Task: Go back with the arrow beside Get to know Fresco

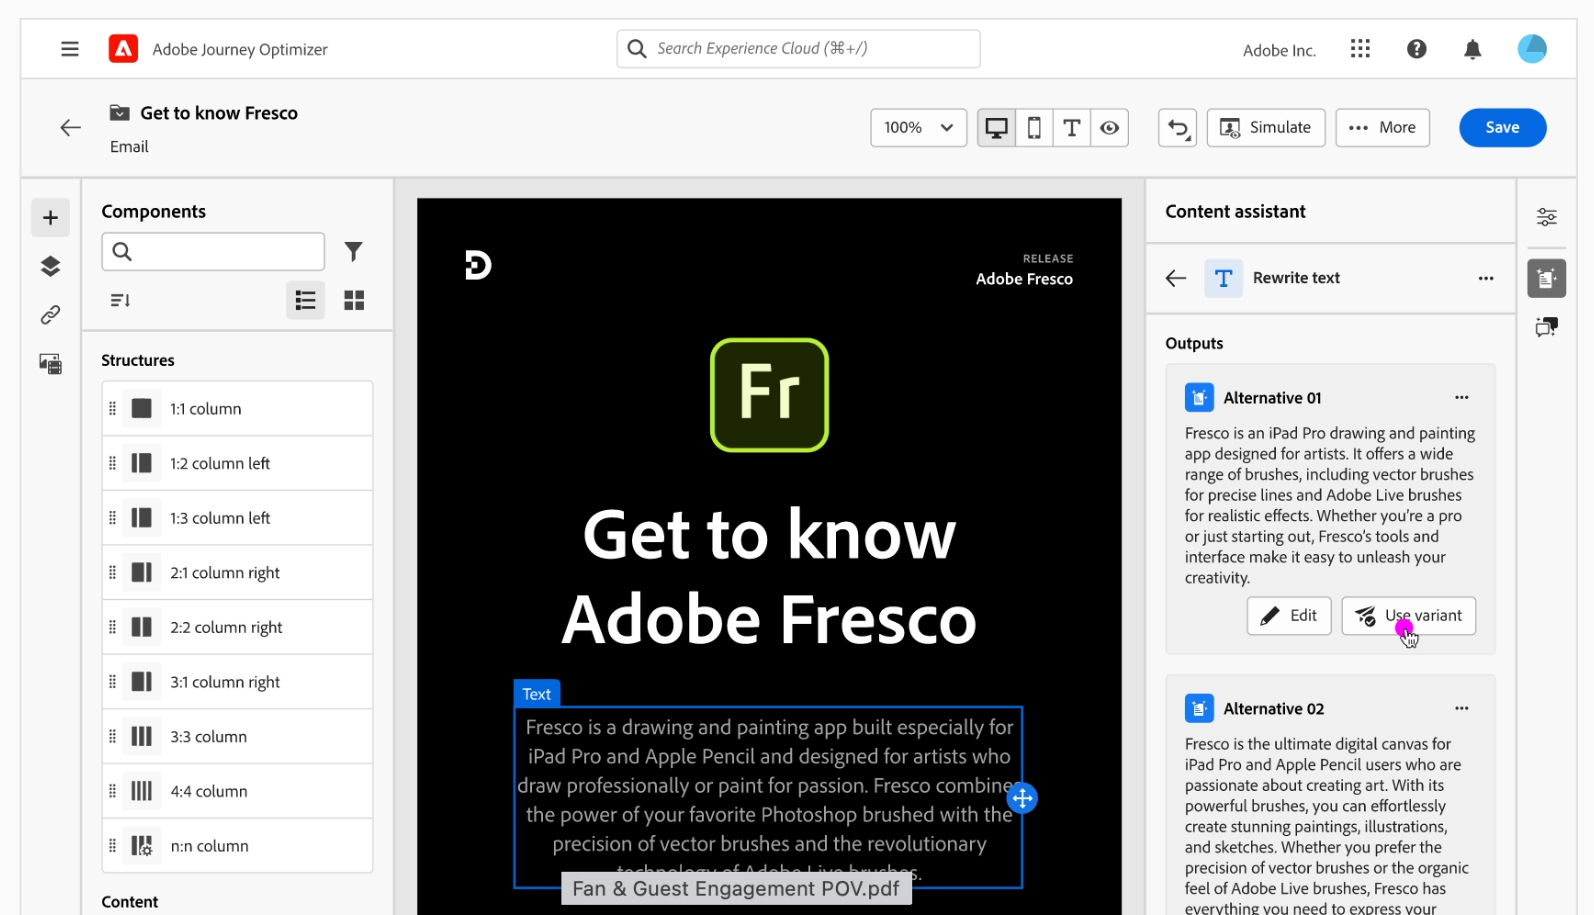Action: click(70, 127)
